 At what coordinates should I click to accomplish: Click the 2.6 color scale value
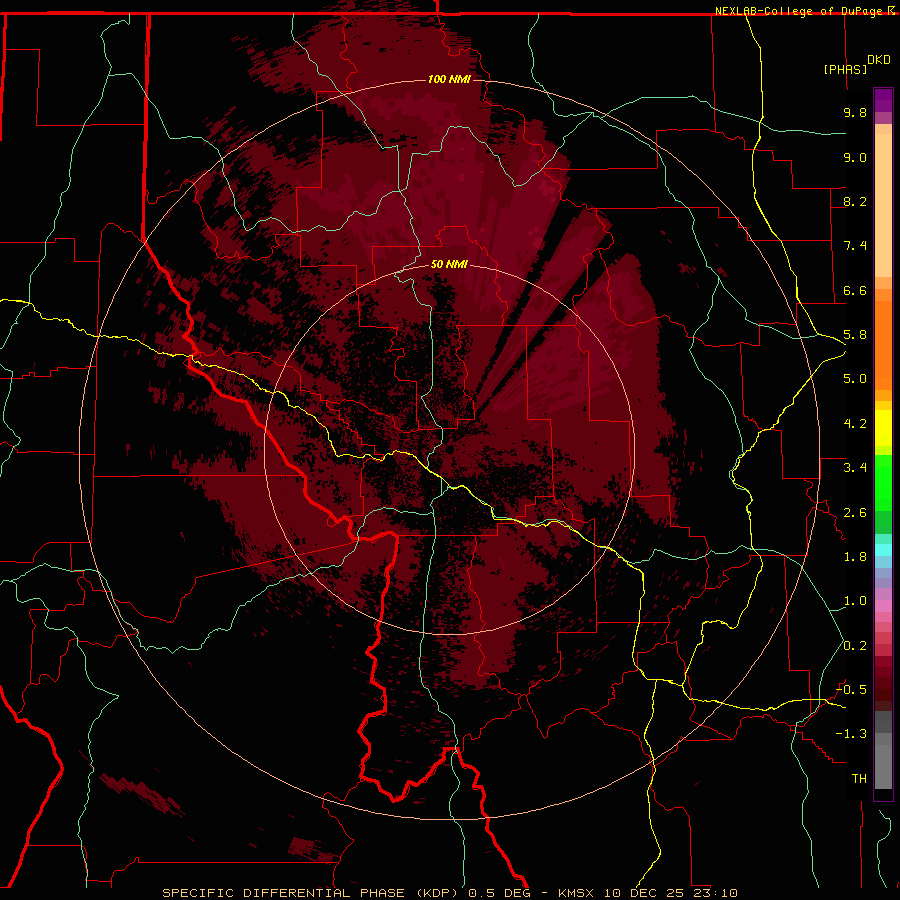pos(855,513)
